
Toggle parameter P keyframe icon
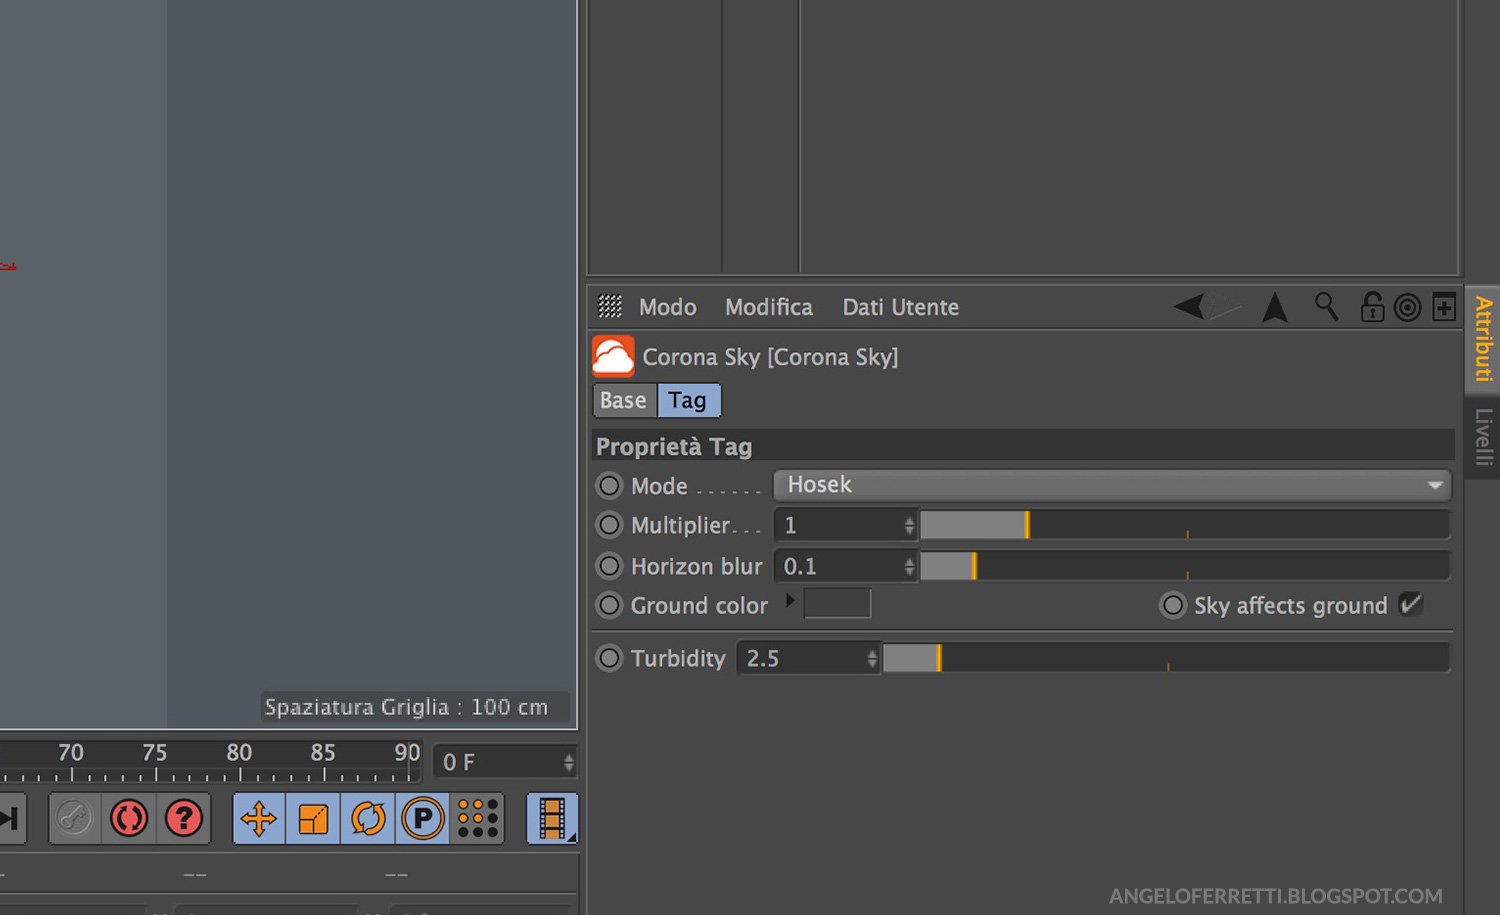(x=423, y=818)
